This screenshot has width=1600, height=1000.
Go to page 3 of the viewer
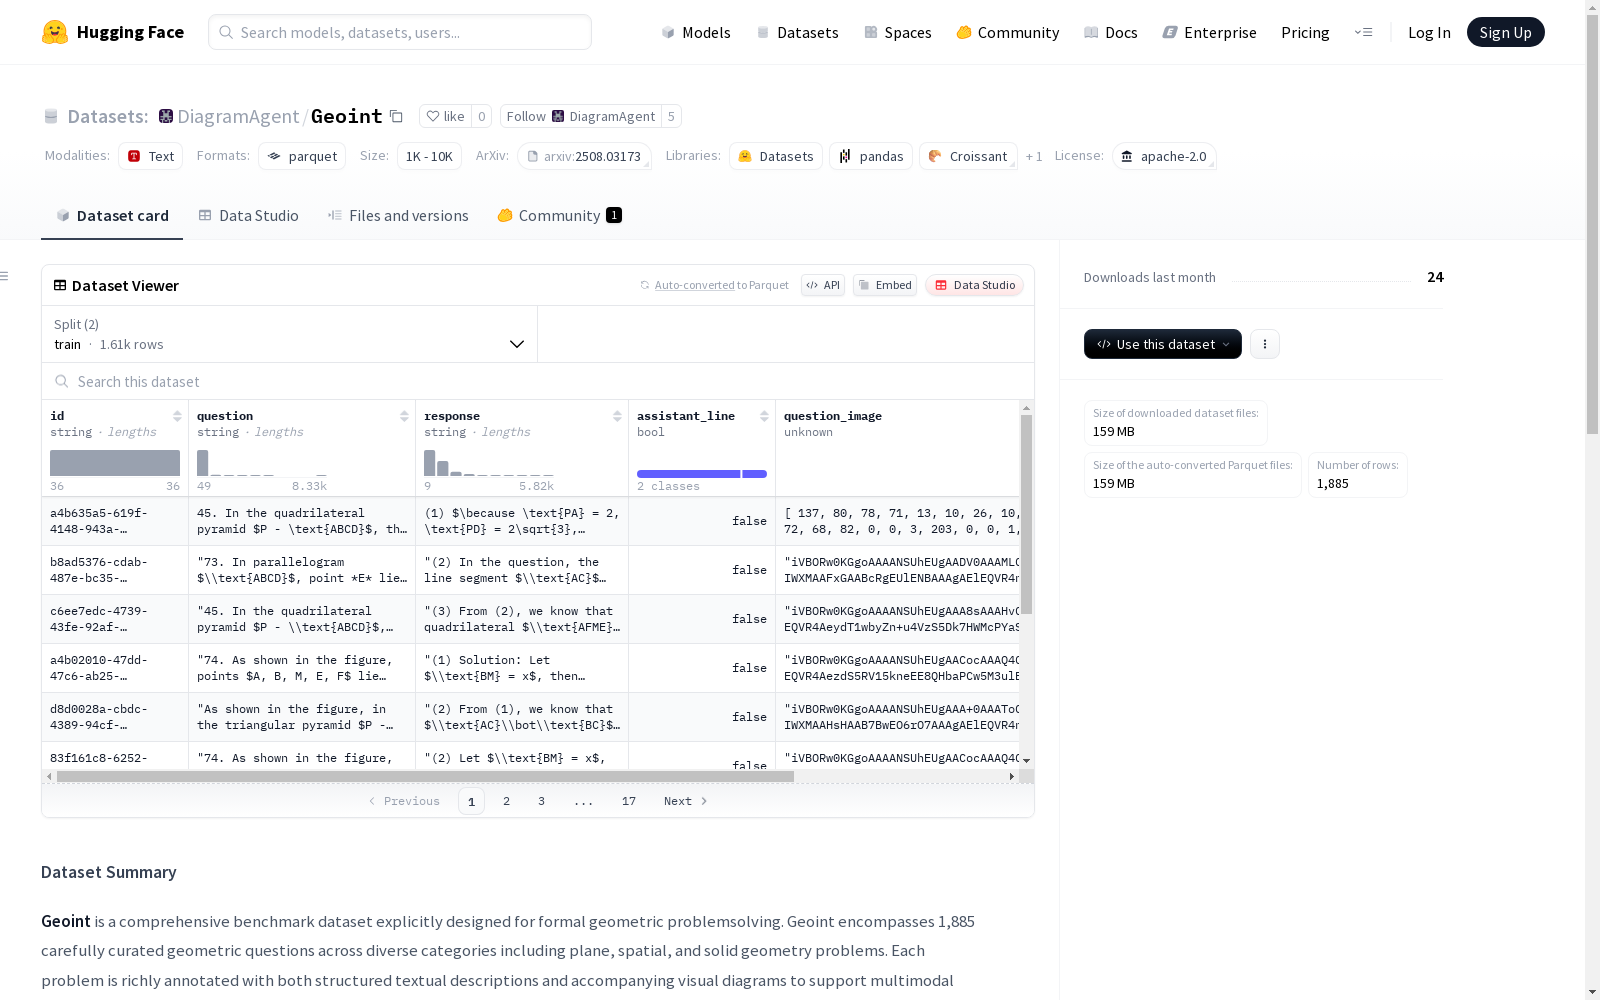(x=542, y=801)
